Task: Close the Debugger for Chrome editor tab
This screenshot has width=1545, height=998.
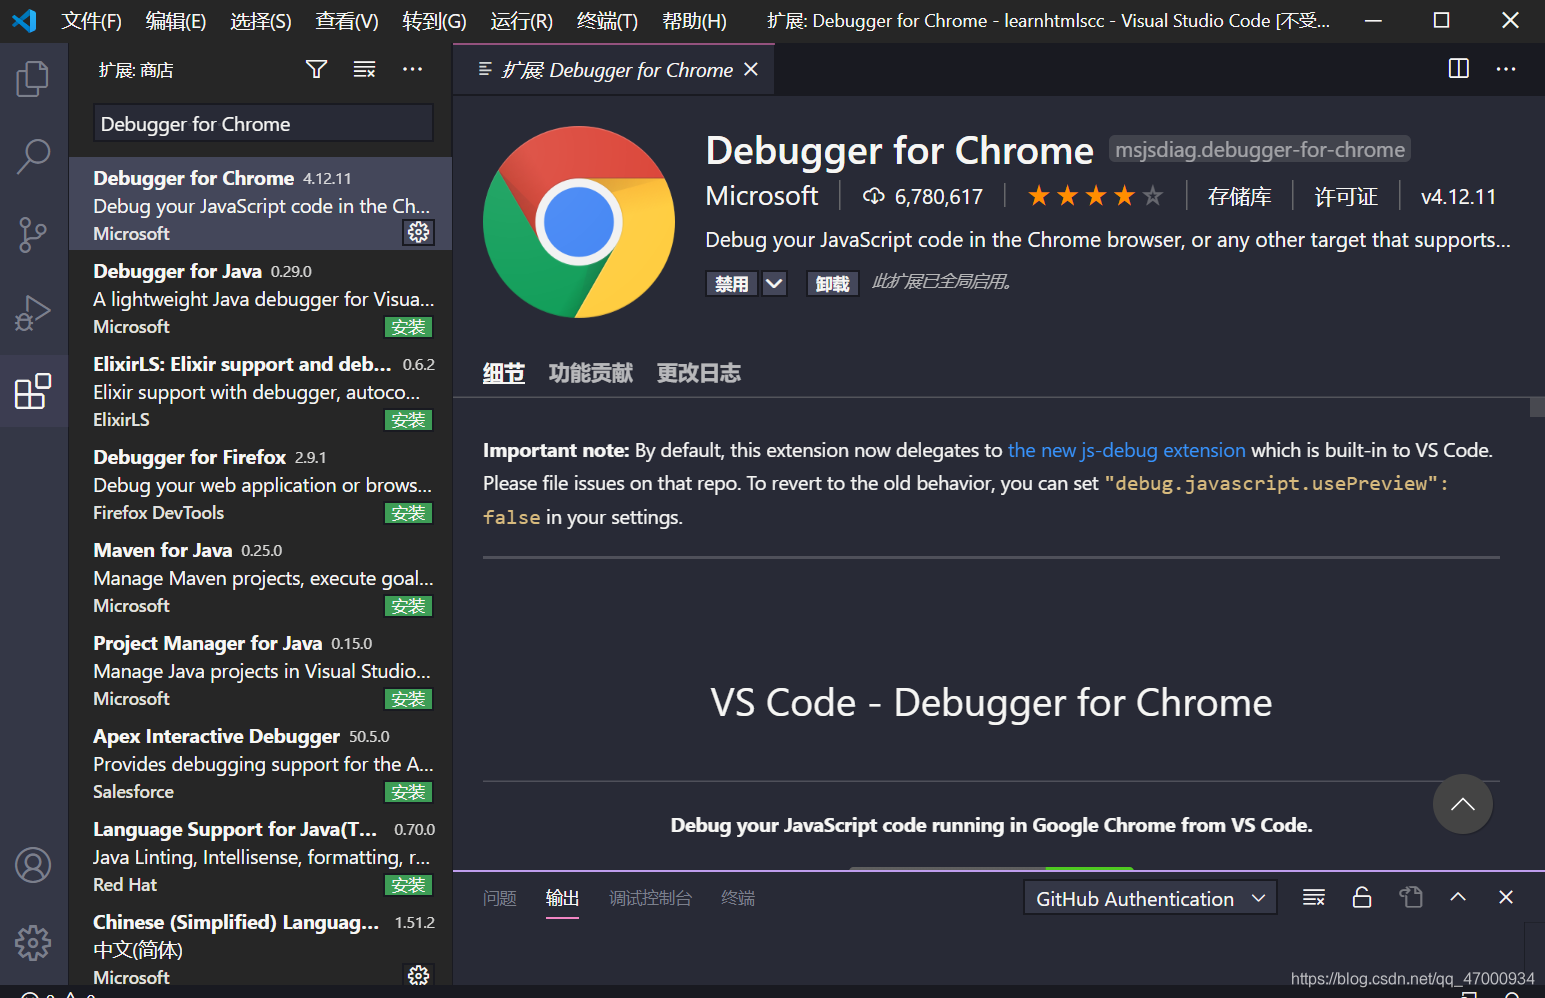Action: click(751, 69)
